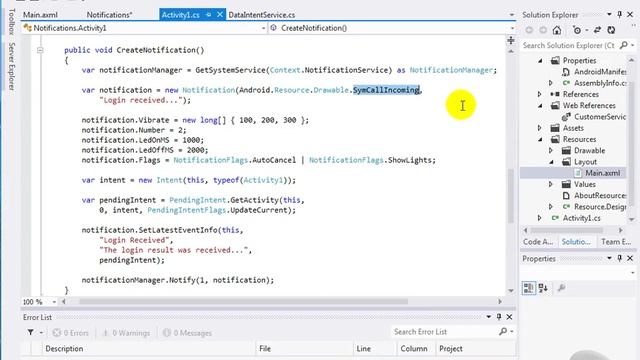Image resolution: width=640 pixels, height=360 pixels.
Task: Open the pending changes filter icon
Action: tap(577, 30)
